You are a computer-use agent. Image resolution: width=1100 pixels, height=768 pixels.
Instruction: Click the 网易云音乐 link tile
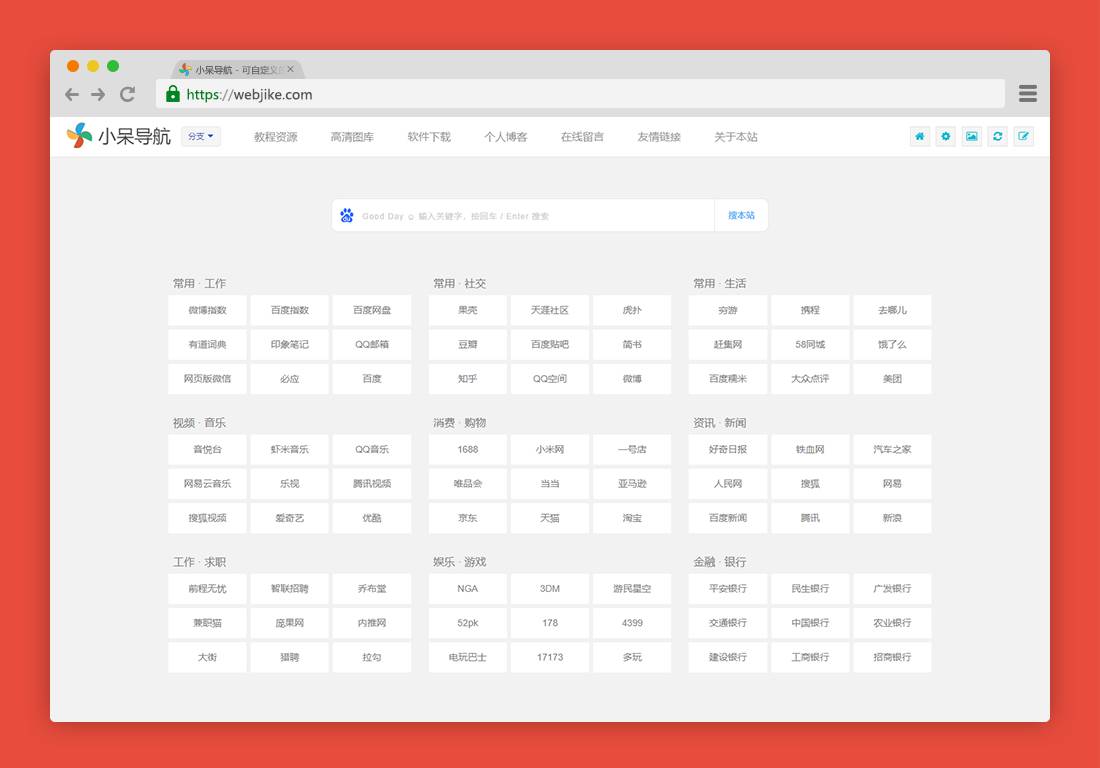tap(207, 484)
